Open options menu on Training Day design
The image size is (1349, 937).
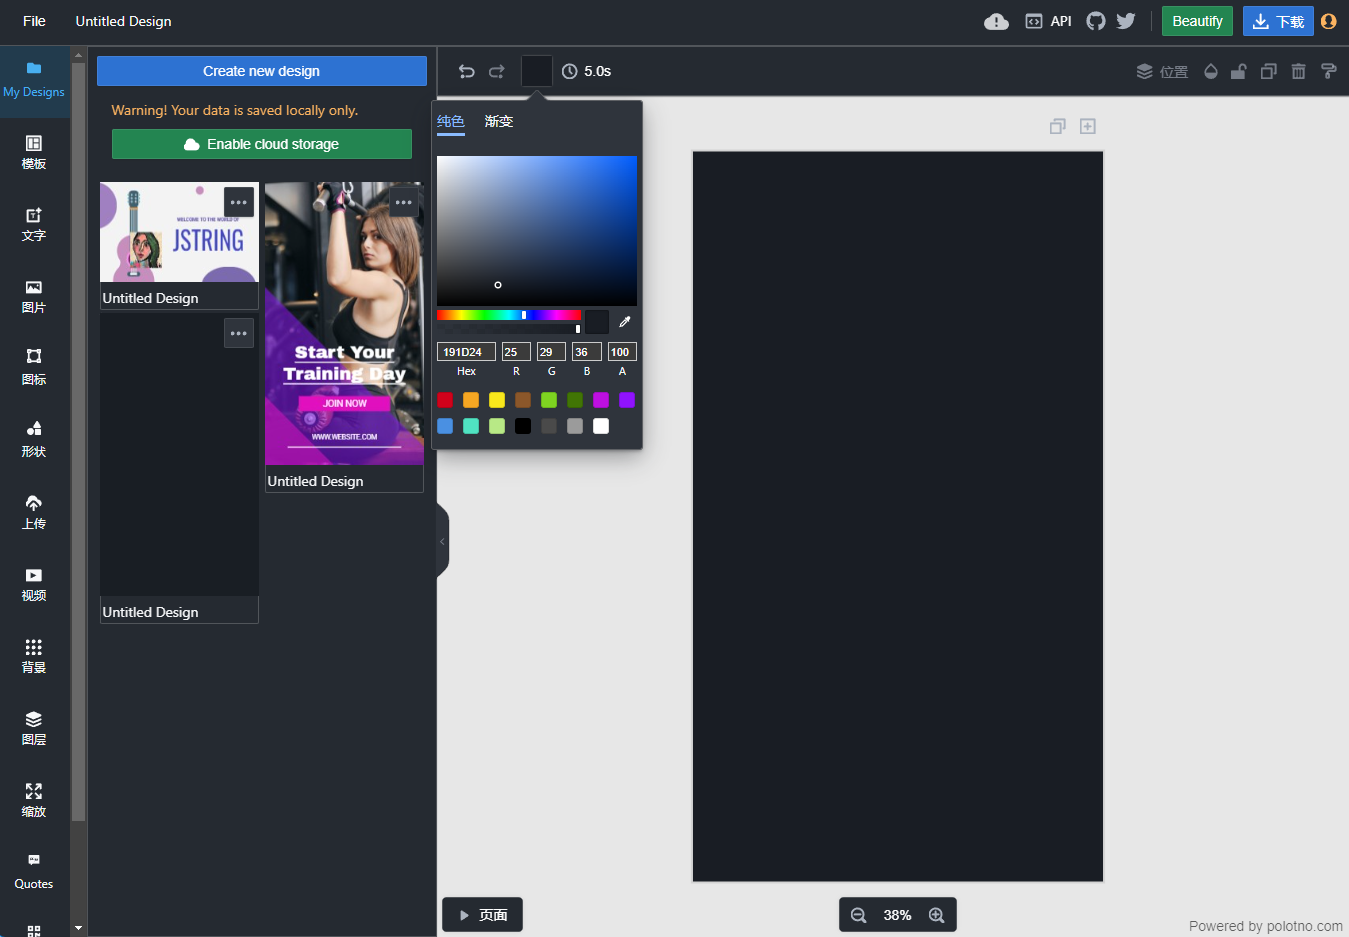pyautogui.click(x=404, y=202)
